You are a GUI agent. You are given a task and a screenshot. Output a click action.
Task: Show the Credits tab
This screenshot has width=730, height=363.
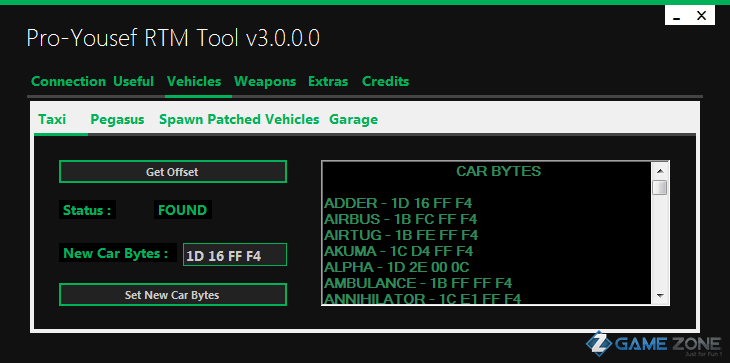pos(385,81)
